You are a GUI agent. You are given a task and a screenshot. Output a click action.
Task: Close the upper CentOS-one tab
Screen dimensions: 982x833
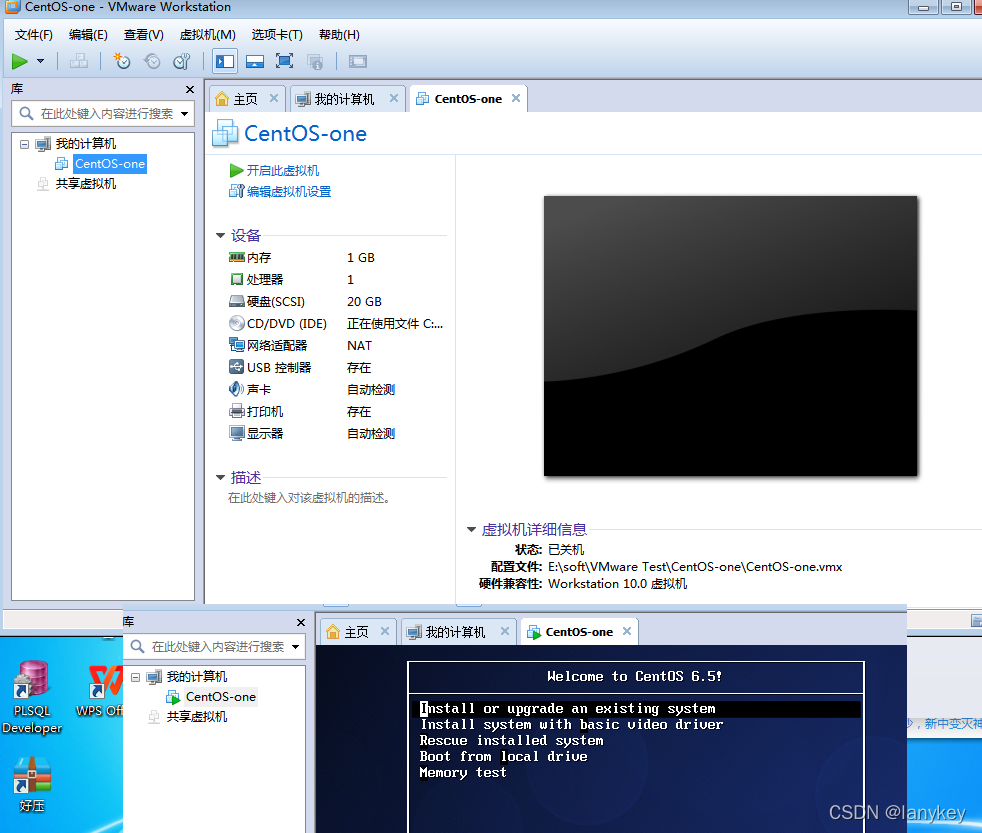(x=516, y=98)
